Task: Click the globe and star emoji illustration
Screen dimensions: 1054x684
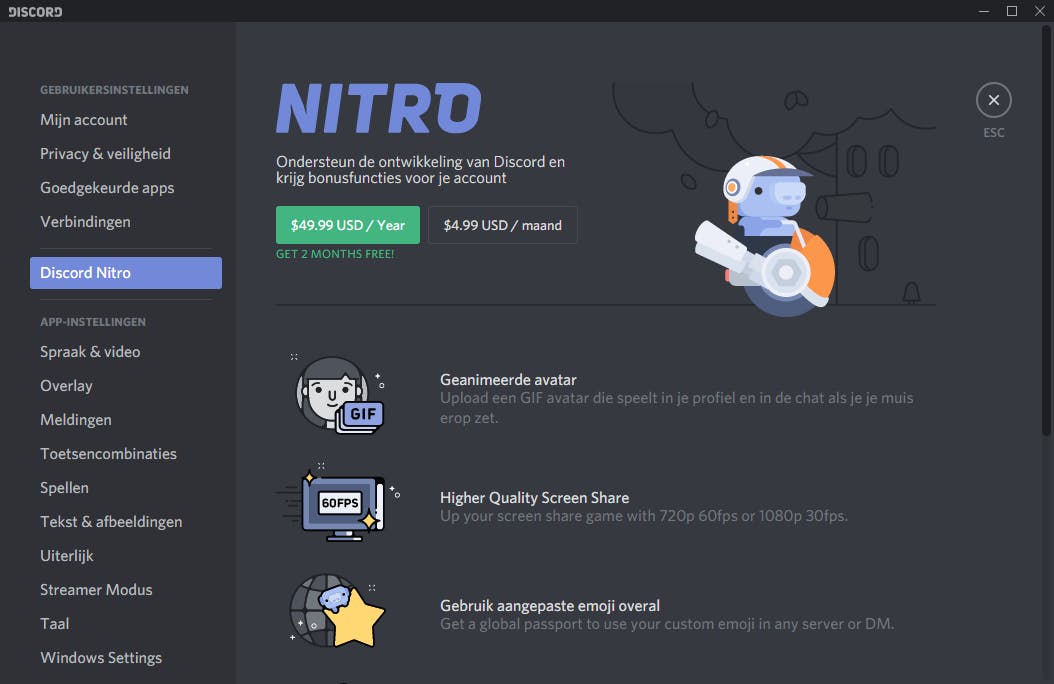Action: [x=337, y=610]
